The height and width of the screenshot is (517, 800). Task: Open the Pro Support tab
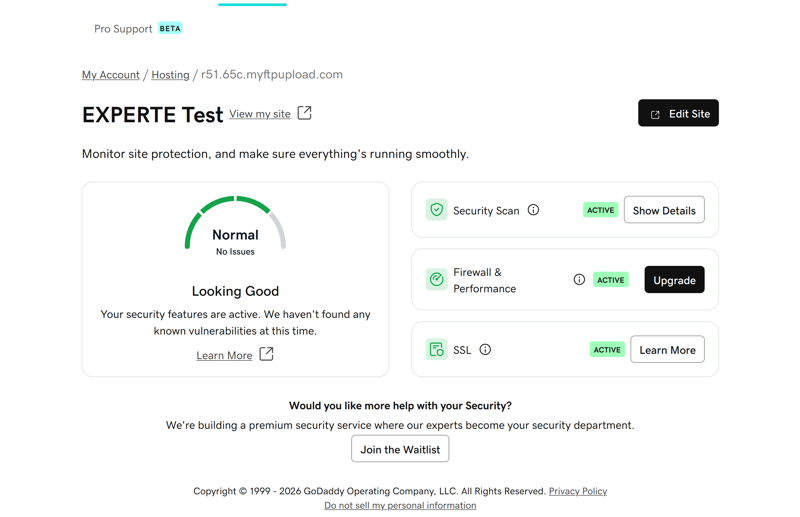123,29
